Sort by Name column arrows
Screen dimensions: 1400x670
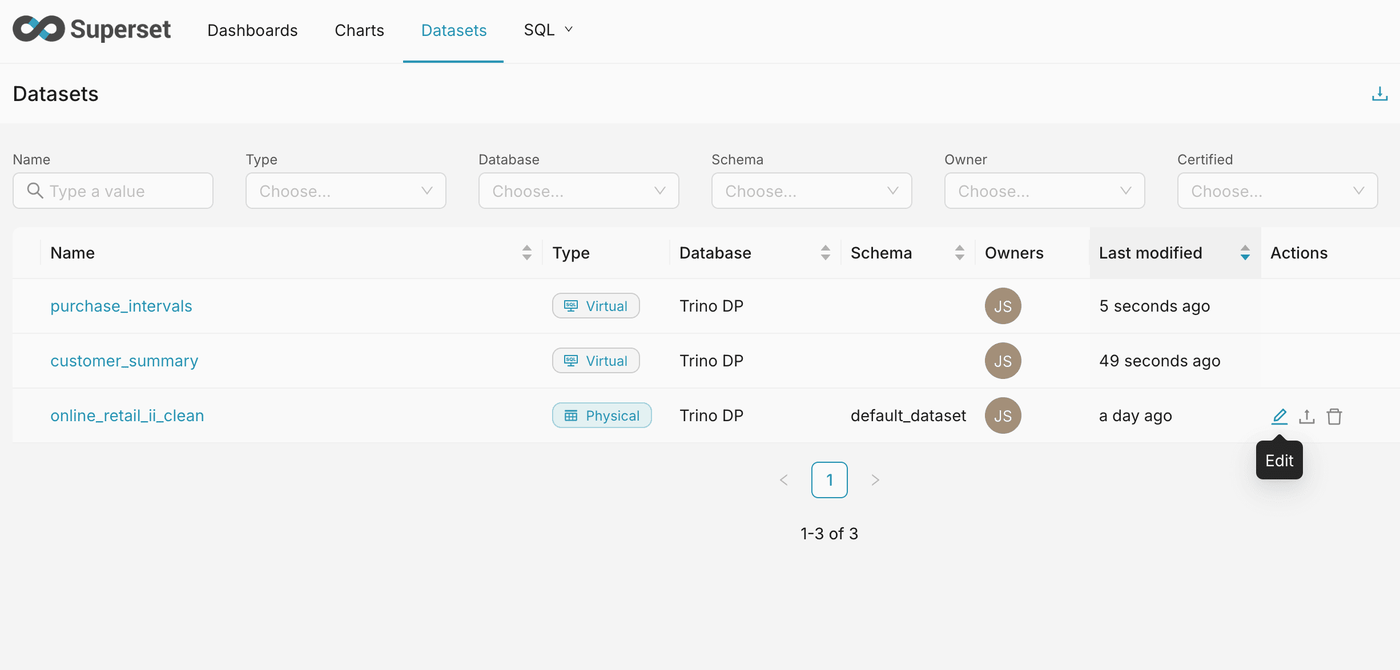(x=527, y=253)
